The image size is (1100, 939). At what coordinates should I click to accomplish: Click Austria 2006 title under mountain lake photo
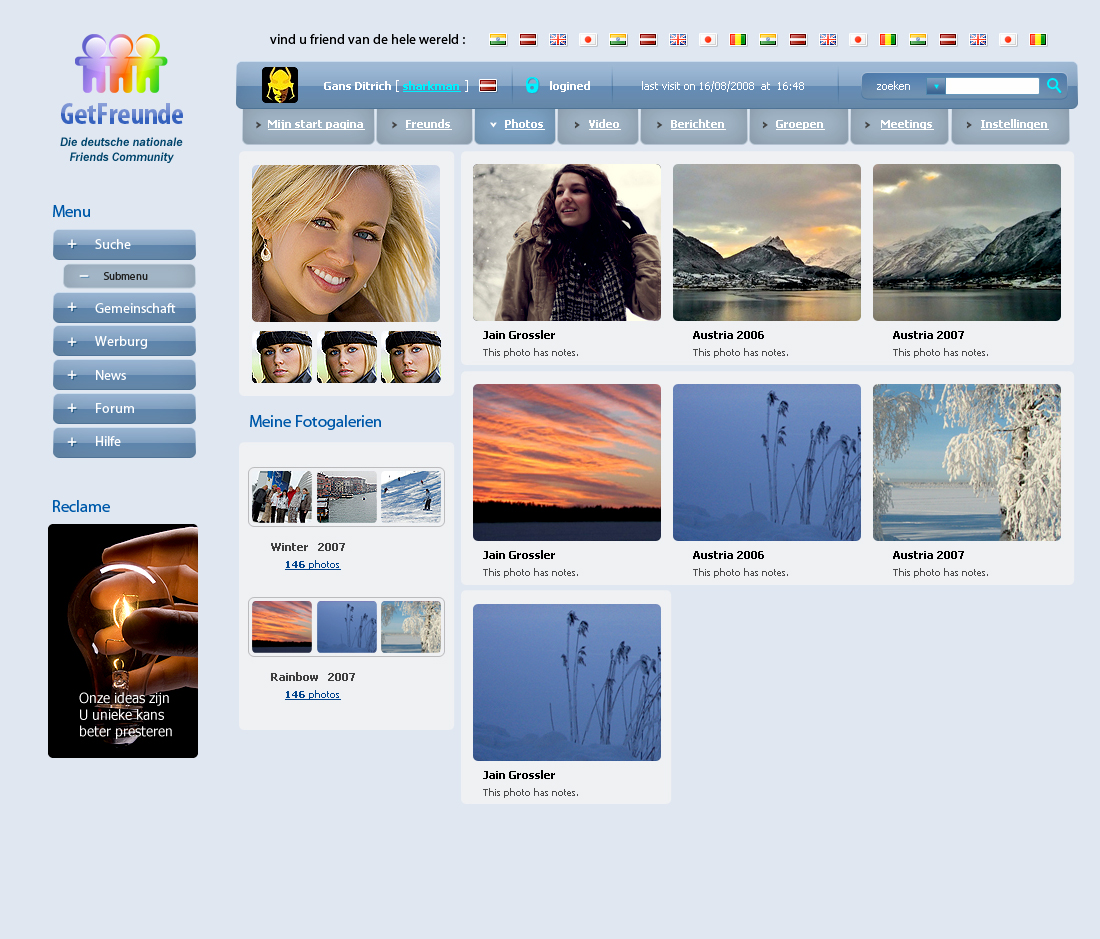coord(728,335)
